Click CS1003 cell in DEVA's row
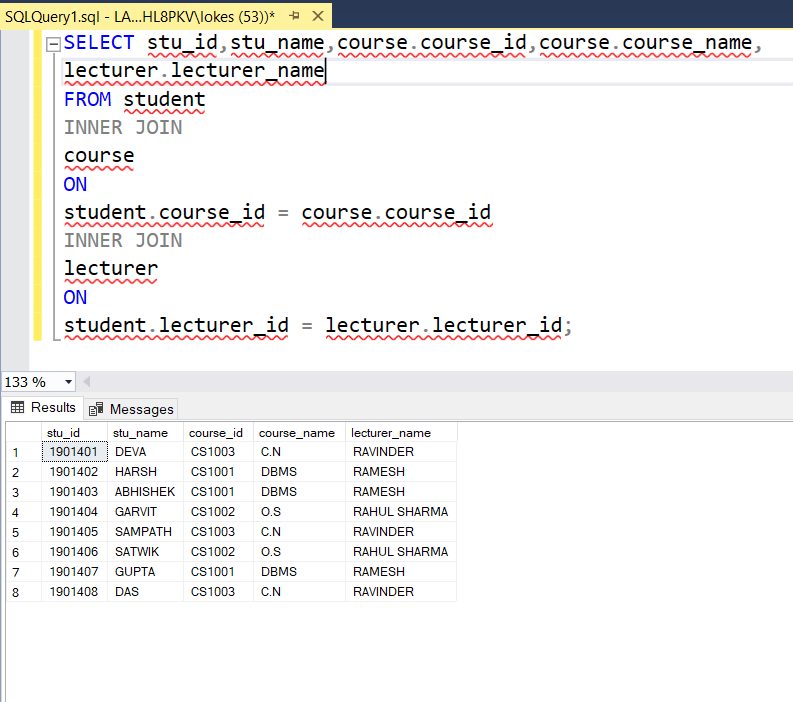793x702 pixels. (x=218, y=452)
